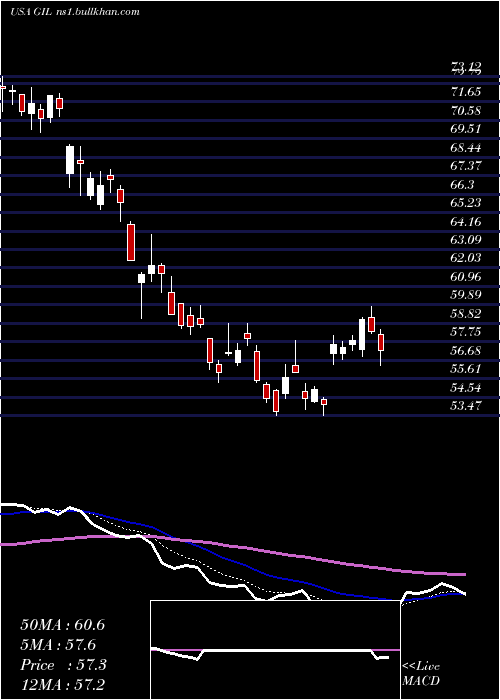Select the 53.47 price axis label
This screenshot has height=700, width=500.
(x=466, y=406)
